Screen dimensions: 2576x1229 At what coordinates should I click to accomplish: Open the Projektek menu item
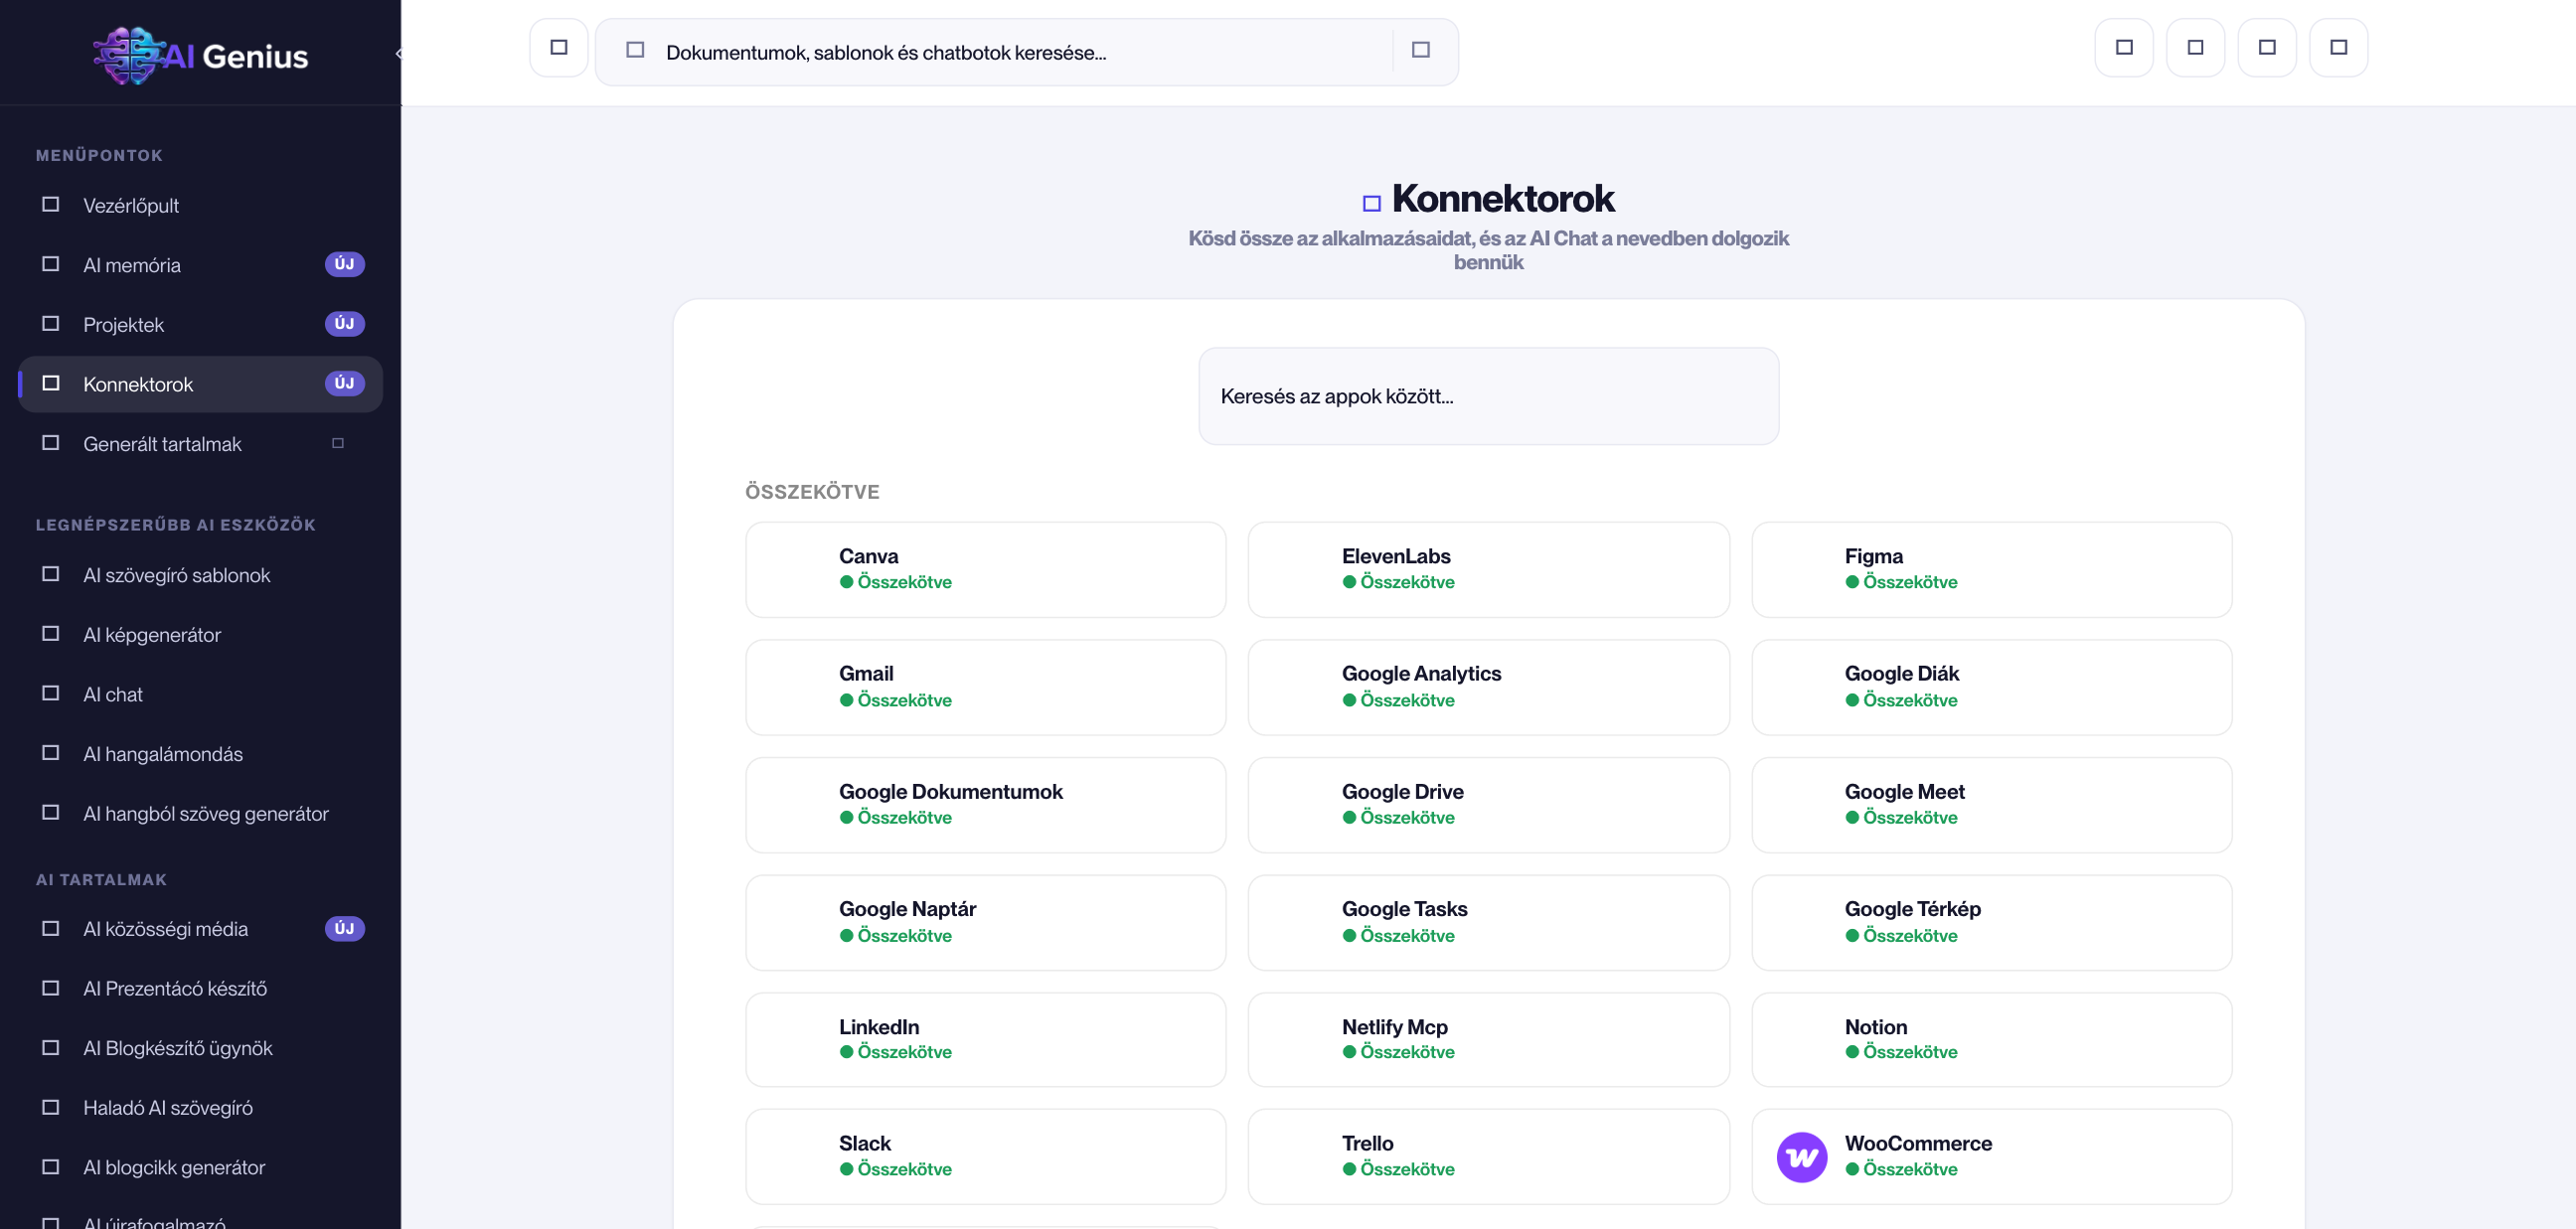coord(200,324)
